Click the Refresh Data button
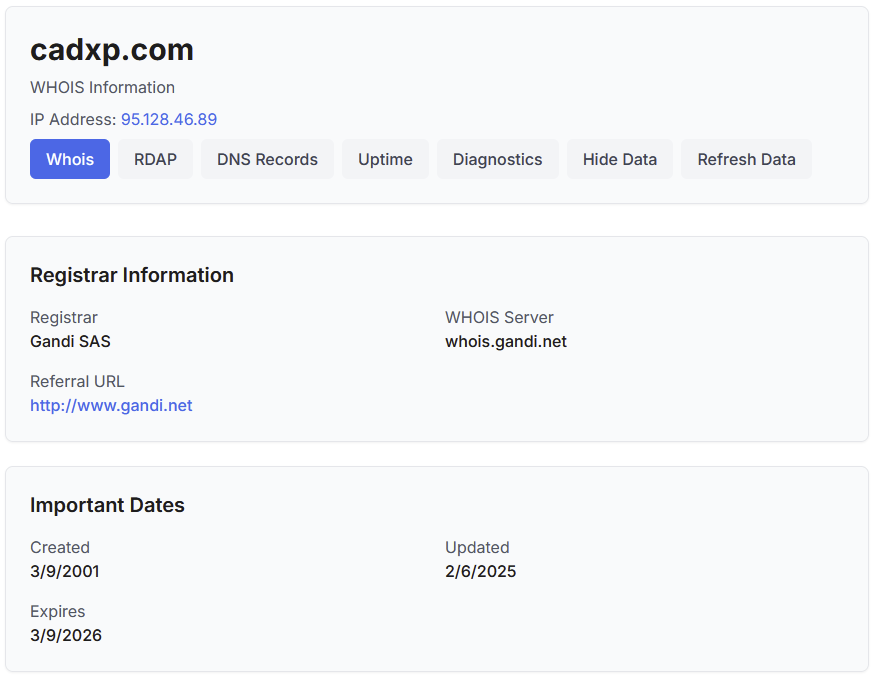 746,159
